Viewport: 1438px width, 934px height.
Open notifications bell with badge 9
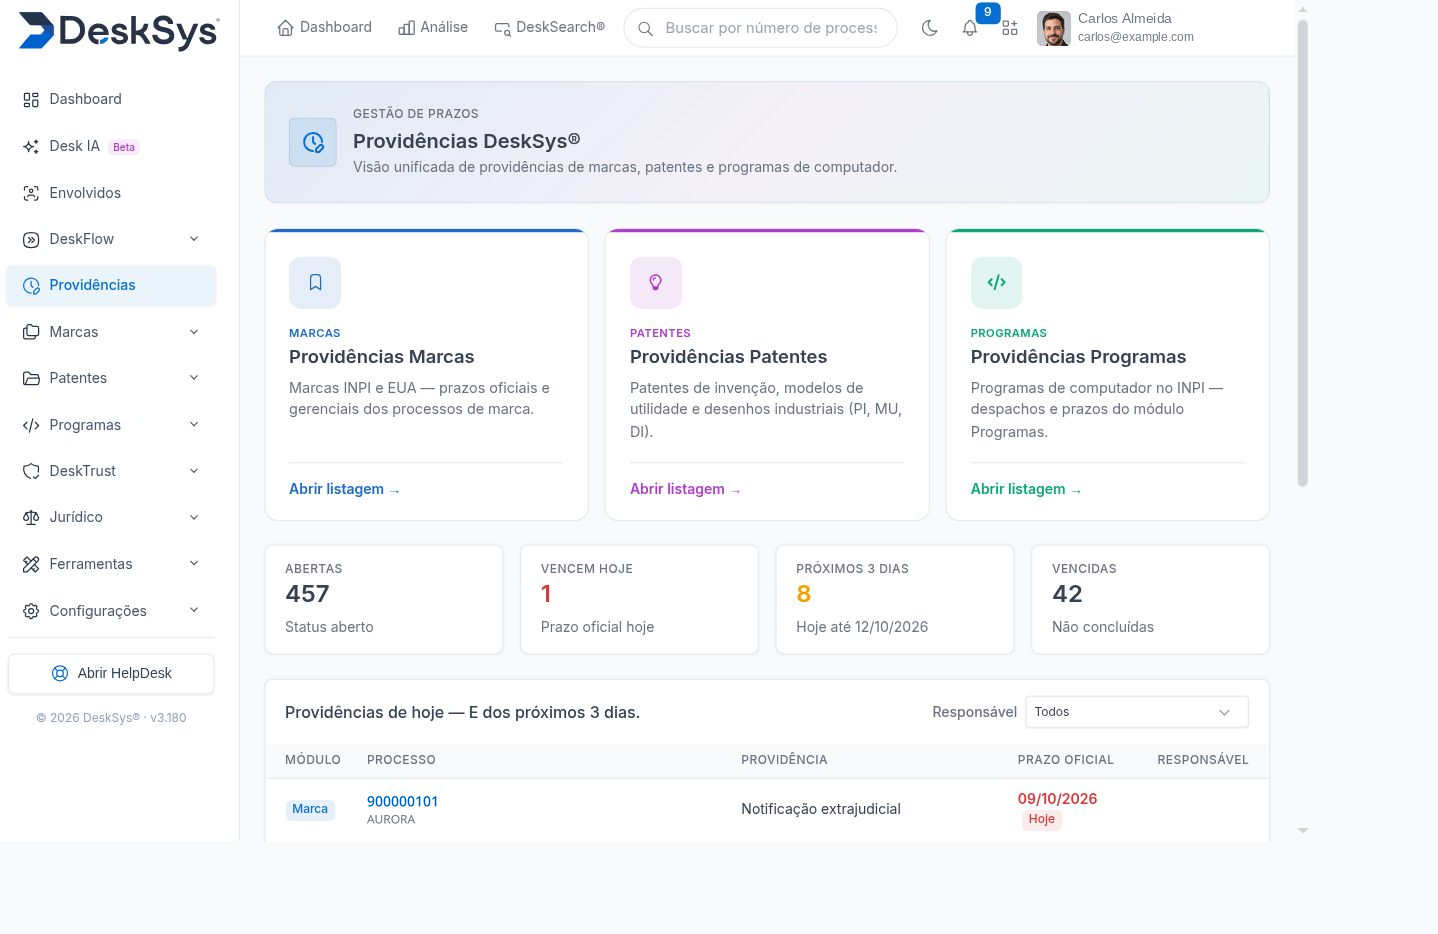[x=970, y=28]
